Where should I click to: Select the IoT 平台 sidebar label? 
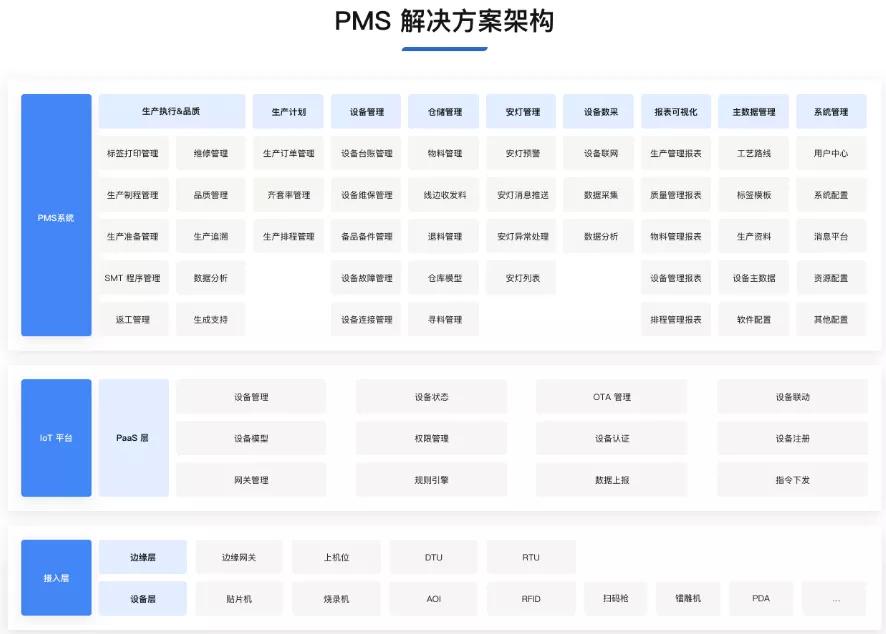(56, 437)
